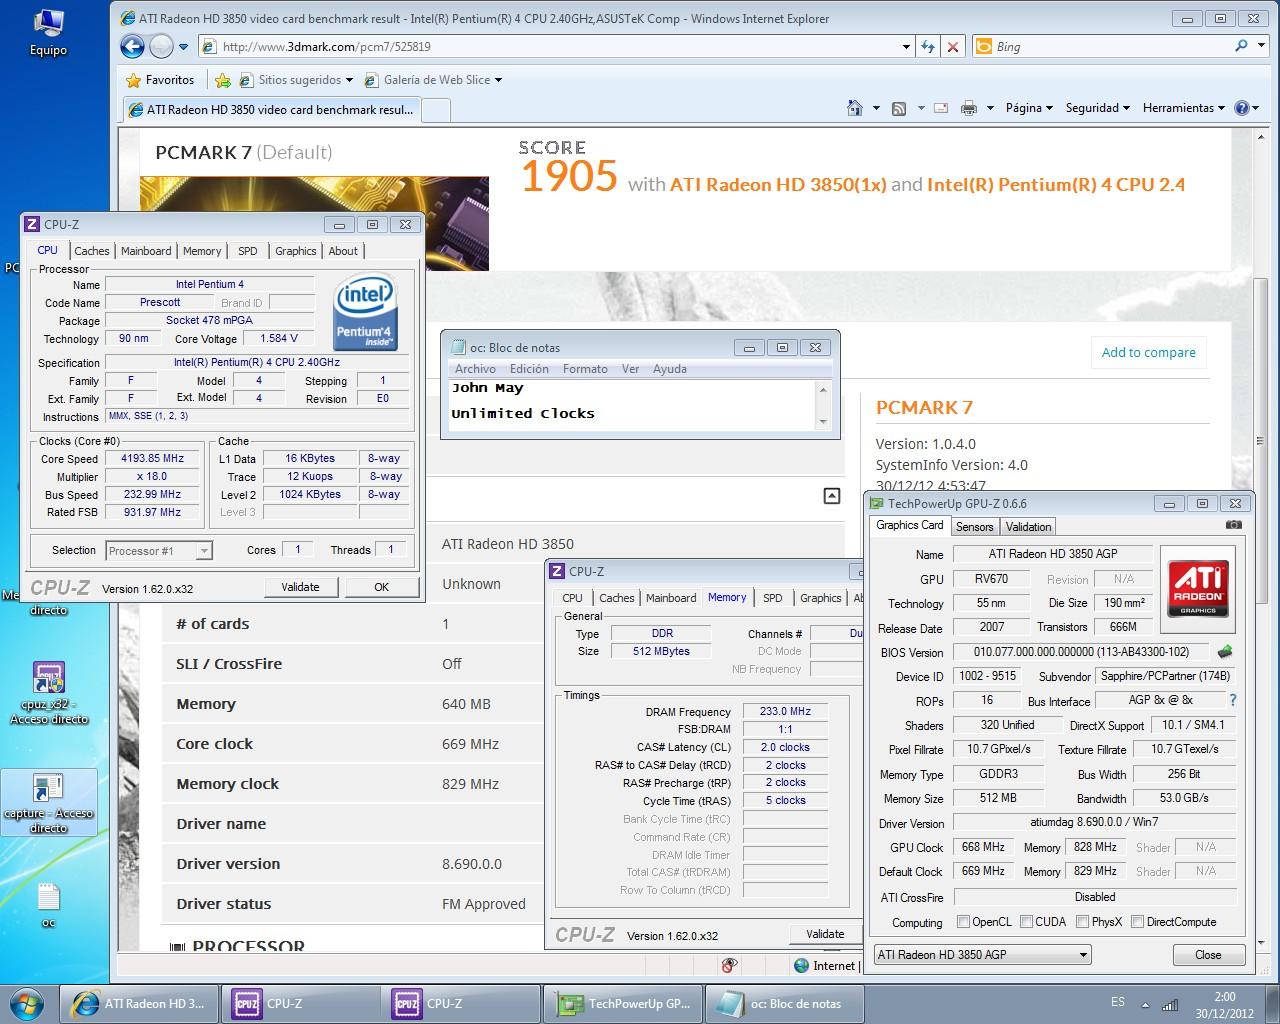This screenshot has width=1280, height=1024.
Task: Click Add to compare link
Action: [1148, 352]
